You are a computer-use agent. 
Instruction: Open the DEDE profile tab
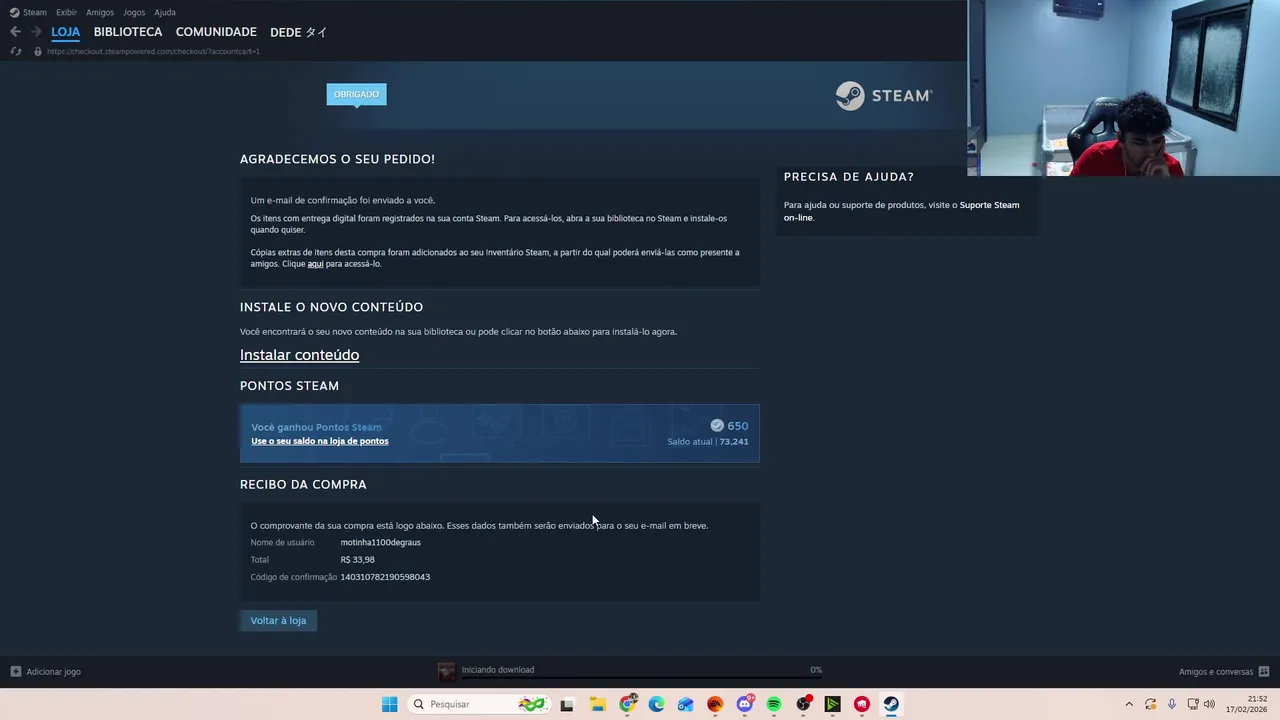pyautogui.click(x=299, y=32)
